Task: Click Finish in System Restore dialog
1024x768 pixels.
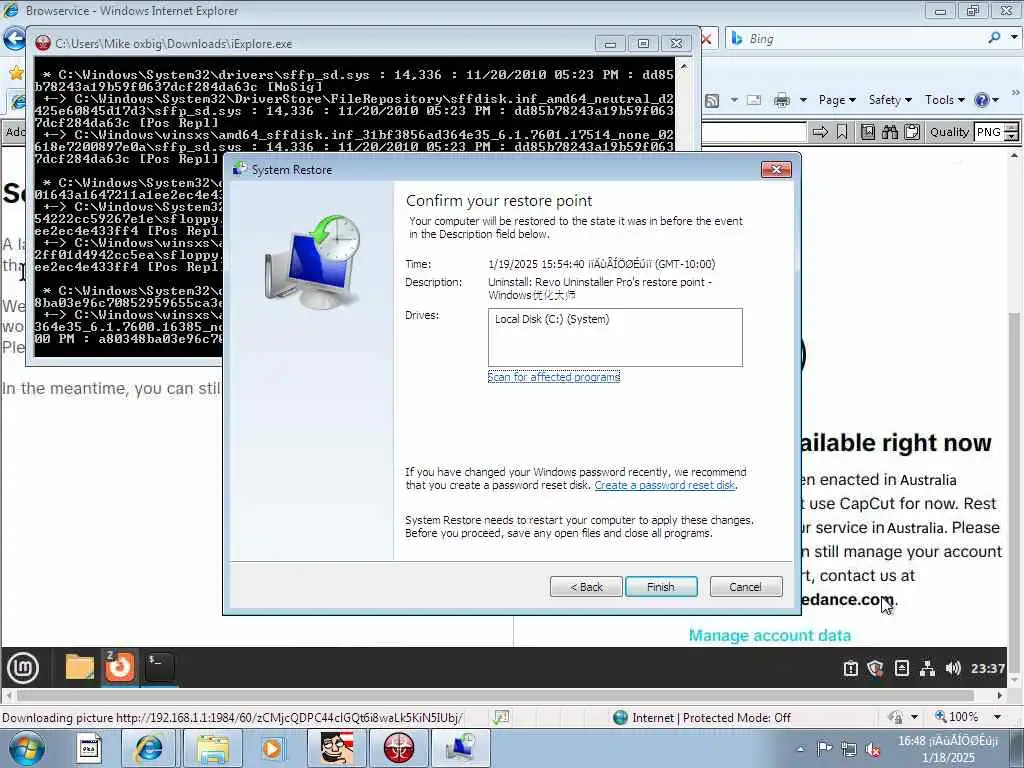Action: (x=661, y=586)
